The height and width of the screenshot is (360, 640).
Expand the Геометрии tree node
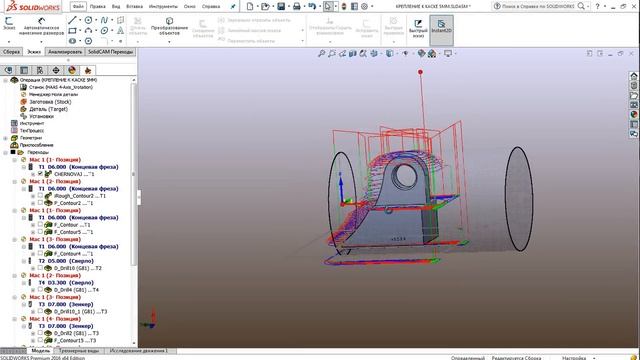point(6,138)
